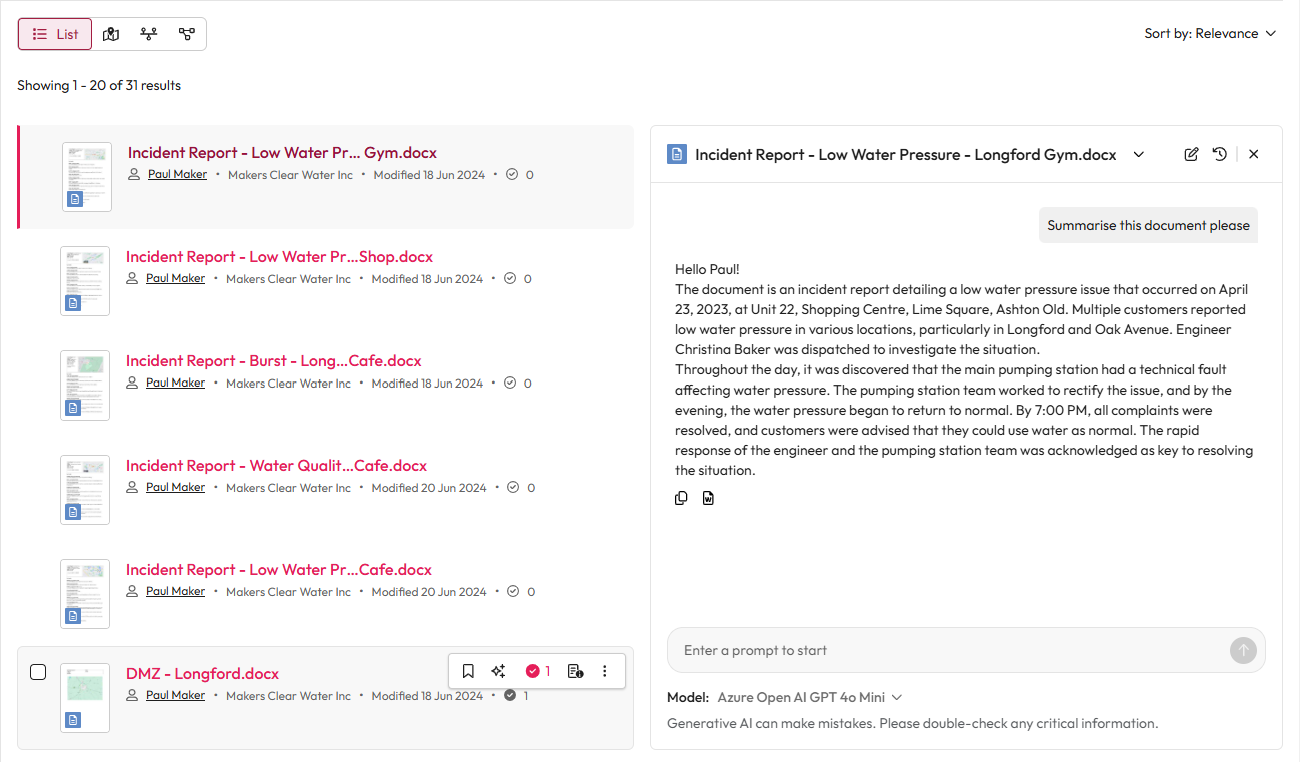1300x762 pixels.
Task: Click the AI sparkle icon on DMZ - Longford
Action: [x=498, y=671]
